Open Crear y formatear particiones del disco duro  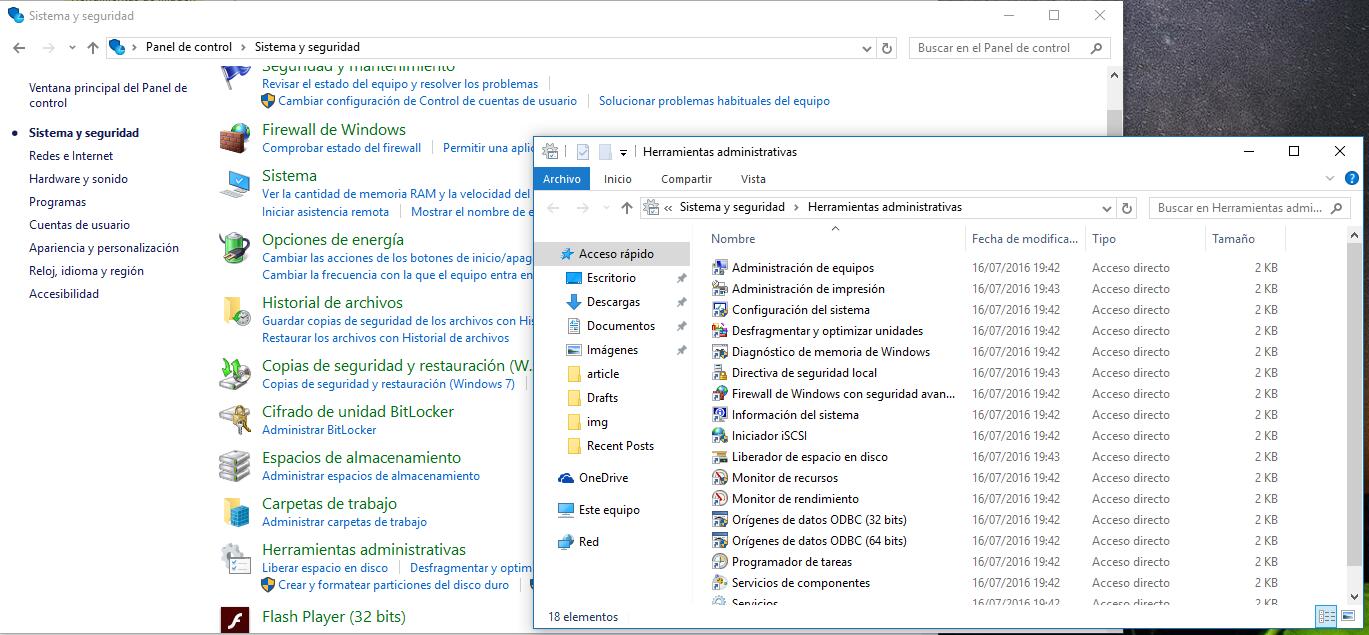point(393,585)
